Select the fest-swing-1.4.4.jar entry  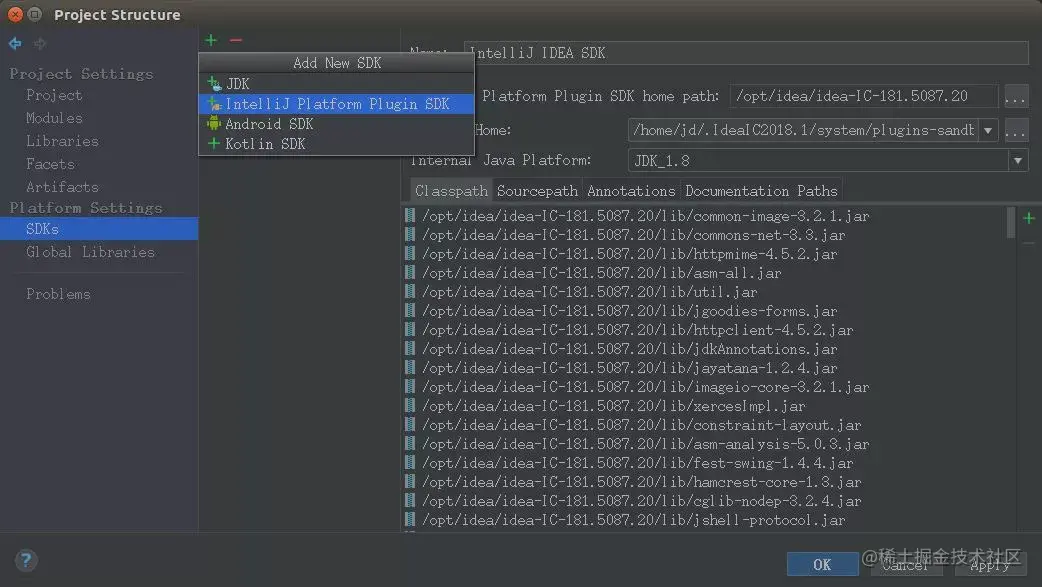[x=638, y=463]
